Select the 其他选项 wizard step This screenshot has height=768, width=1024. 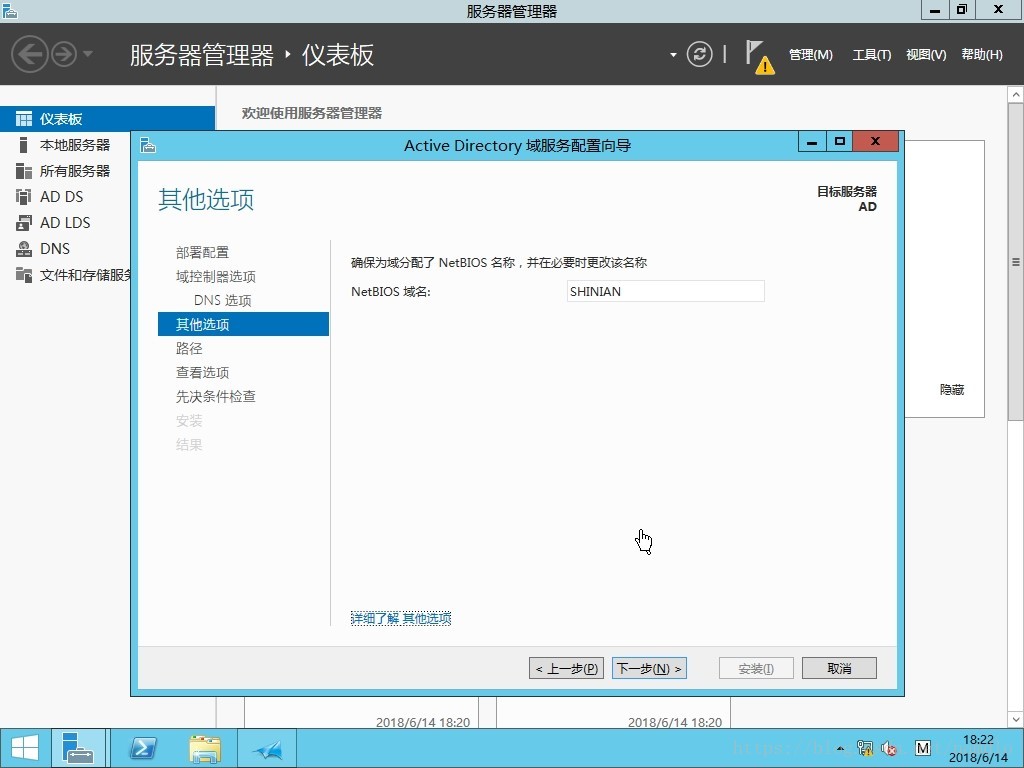pyautogui.click(x=243, y=324)
